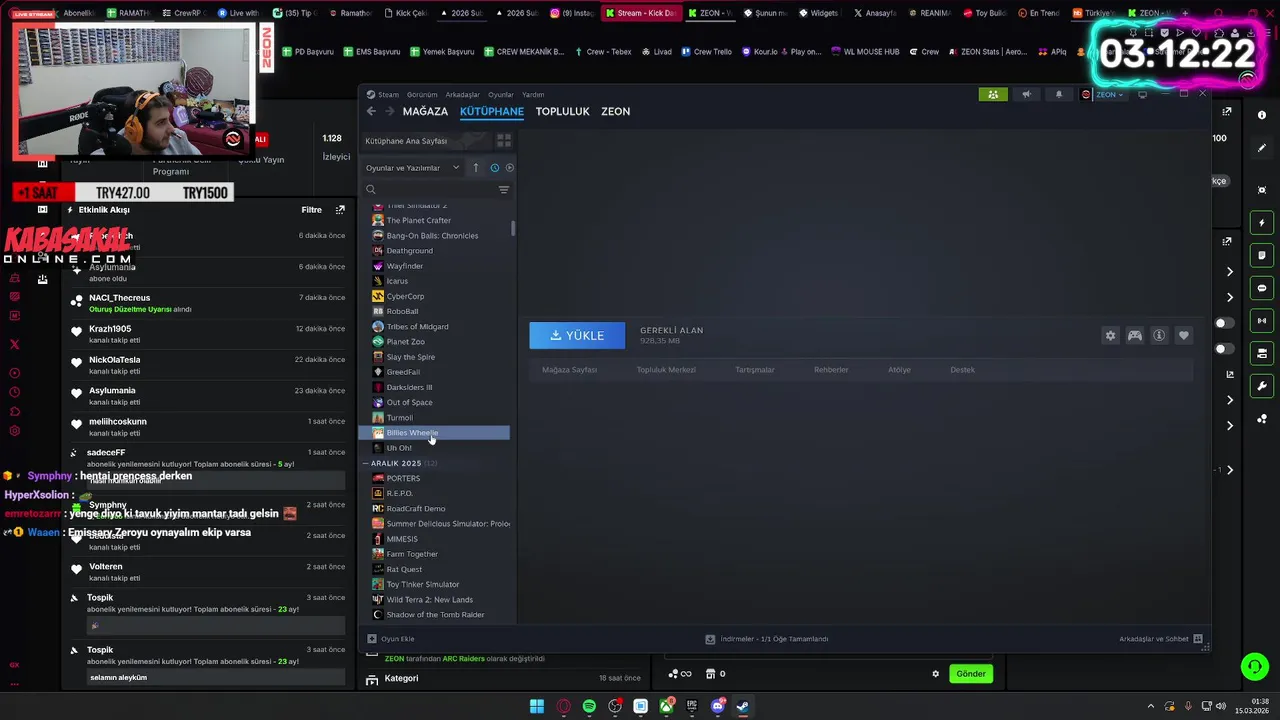
Task: Open Steam menu in menu bar
Action: [388, 94]
